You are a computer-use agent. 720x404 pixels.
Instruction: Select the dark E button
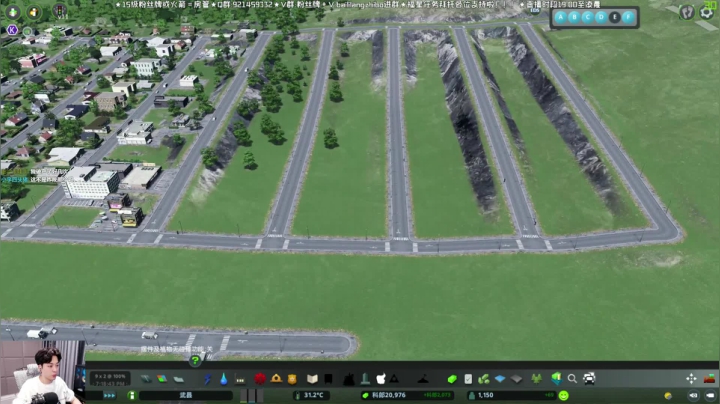[x=615, y=17]
